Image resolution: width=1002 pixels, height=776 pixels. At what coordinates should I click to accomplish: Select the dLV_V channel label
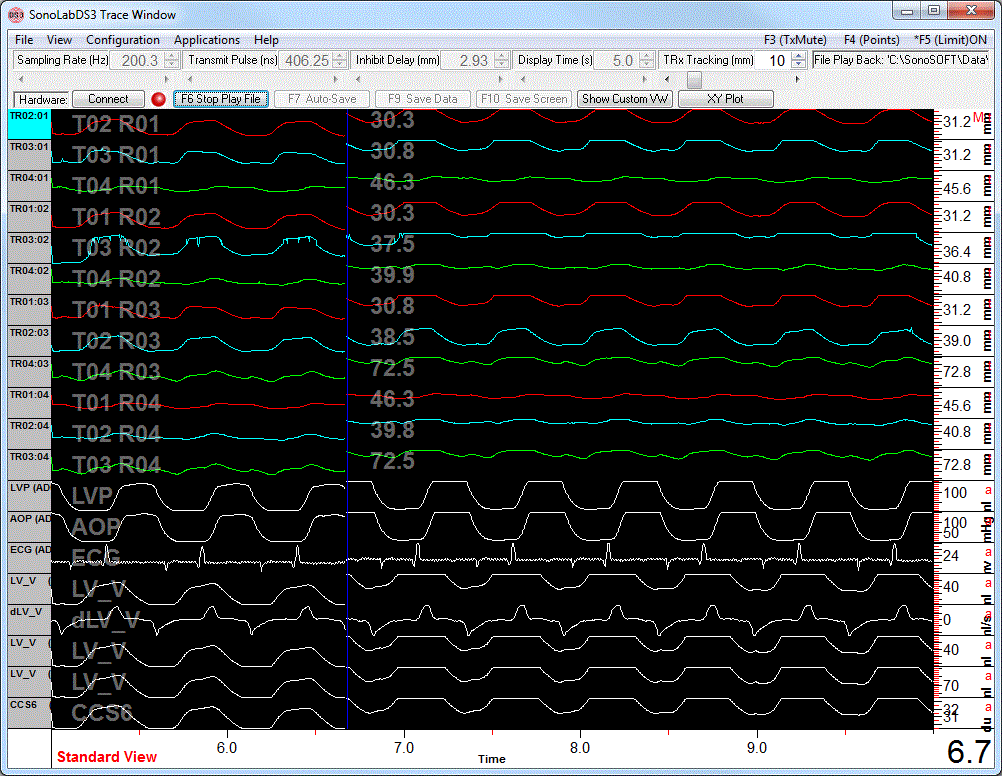[x=29, y=621]
